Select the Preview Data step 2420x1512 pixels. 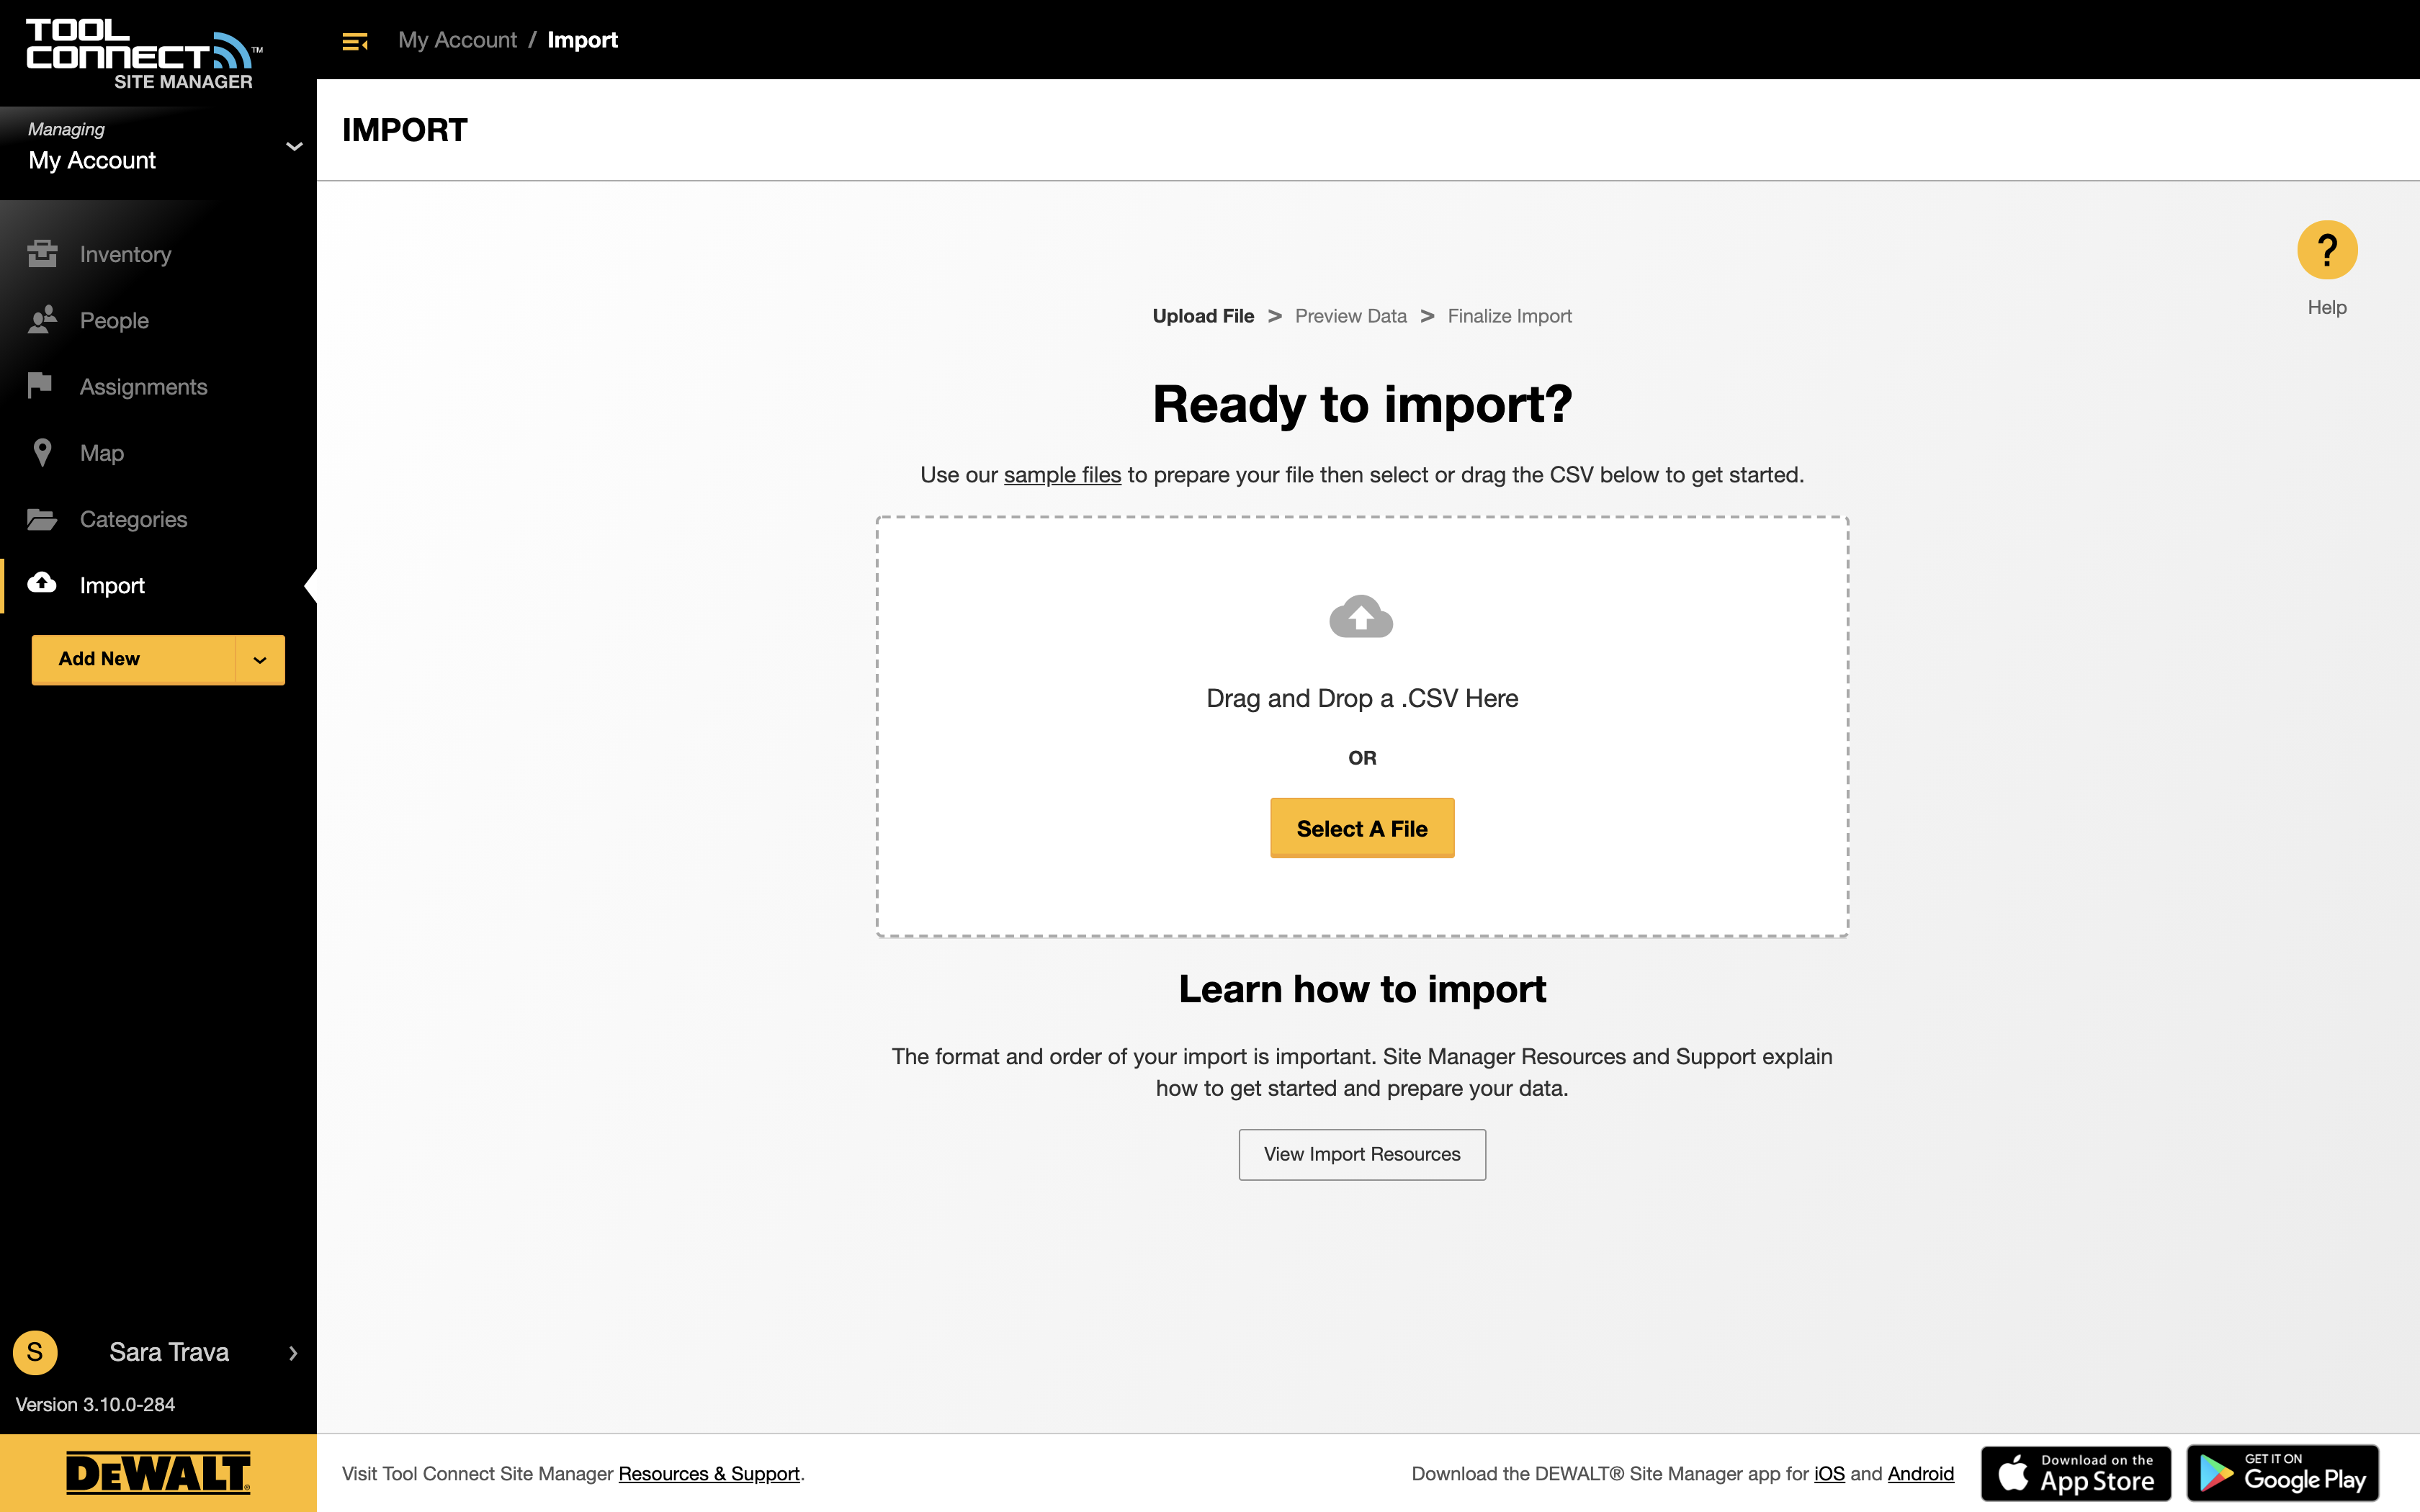point(1350,316)
